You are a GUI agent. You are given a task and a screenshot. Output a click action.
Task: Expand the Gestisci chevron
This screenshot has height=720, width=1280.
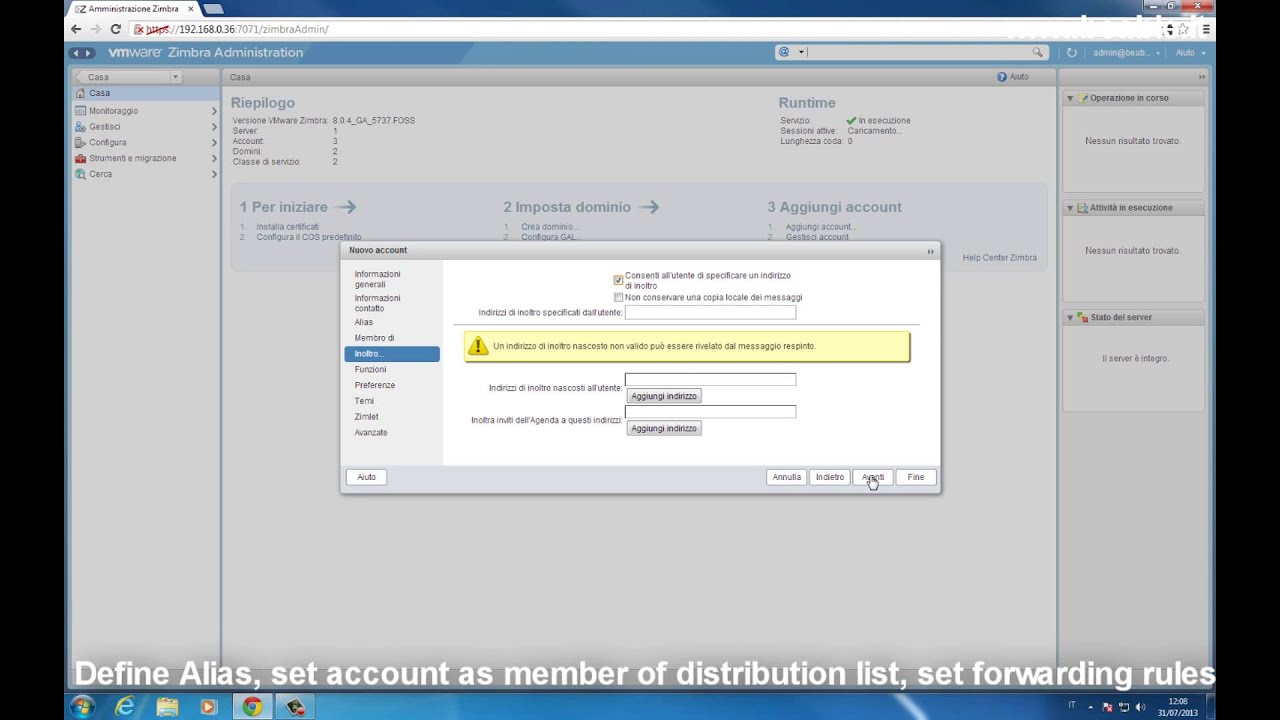tap(214, 126)
